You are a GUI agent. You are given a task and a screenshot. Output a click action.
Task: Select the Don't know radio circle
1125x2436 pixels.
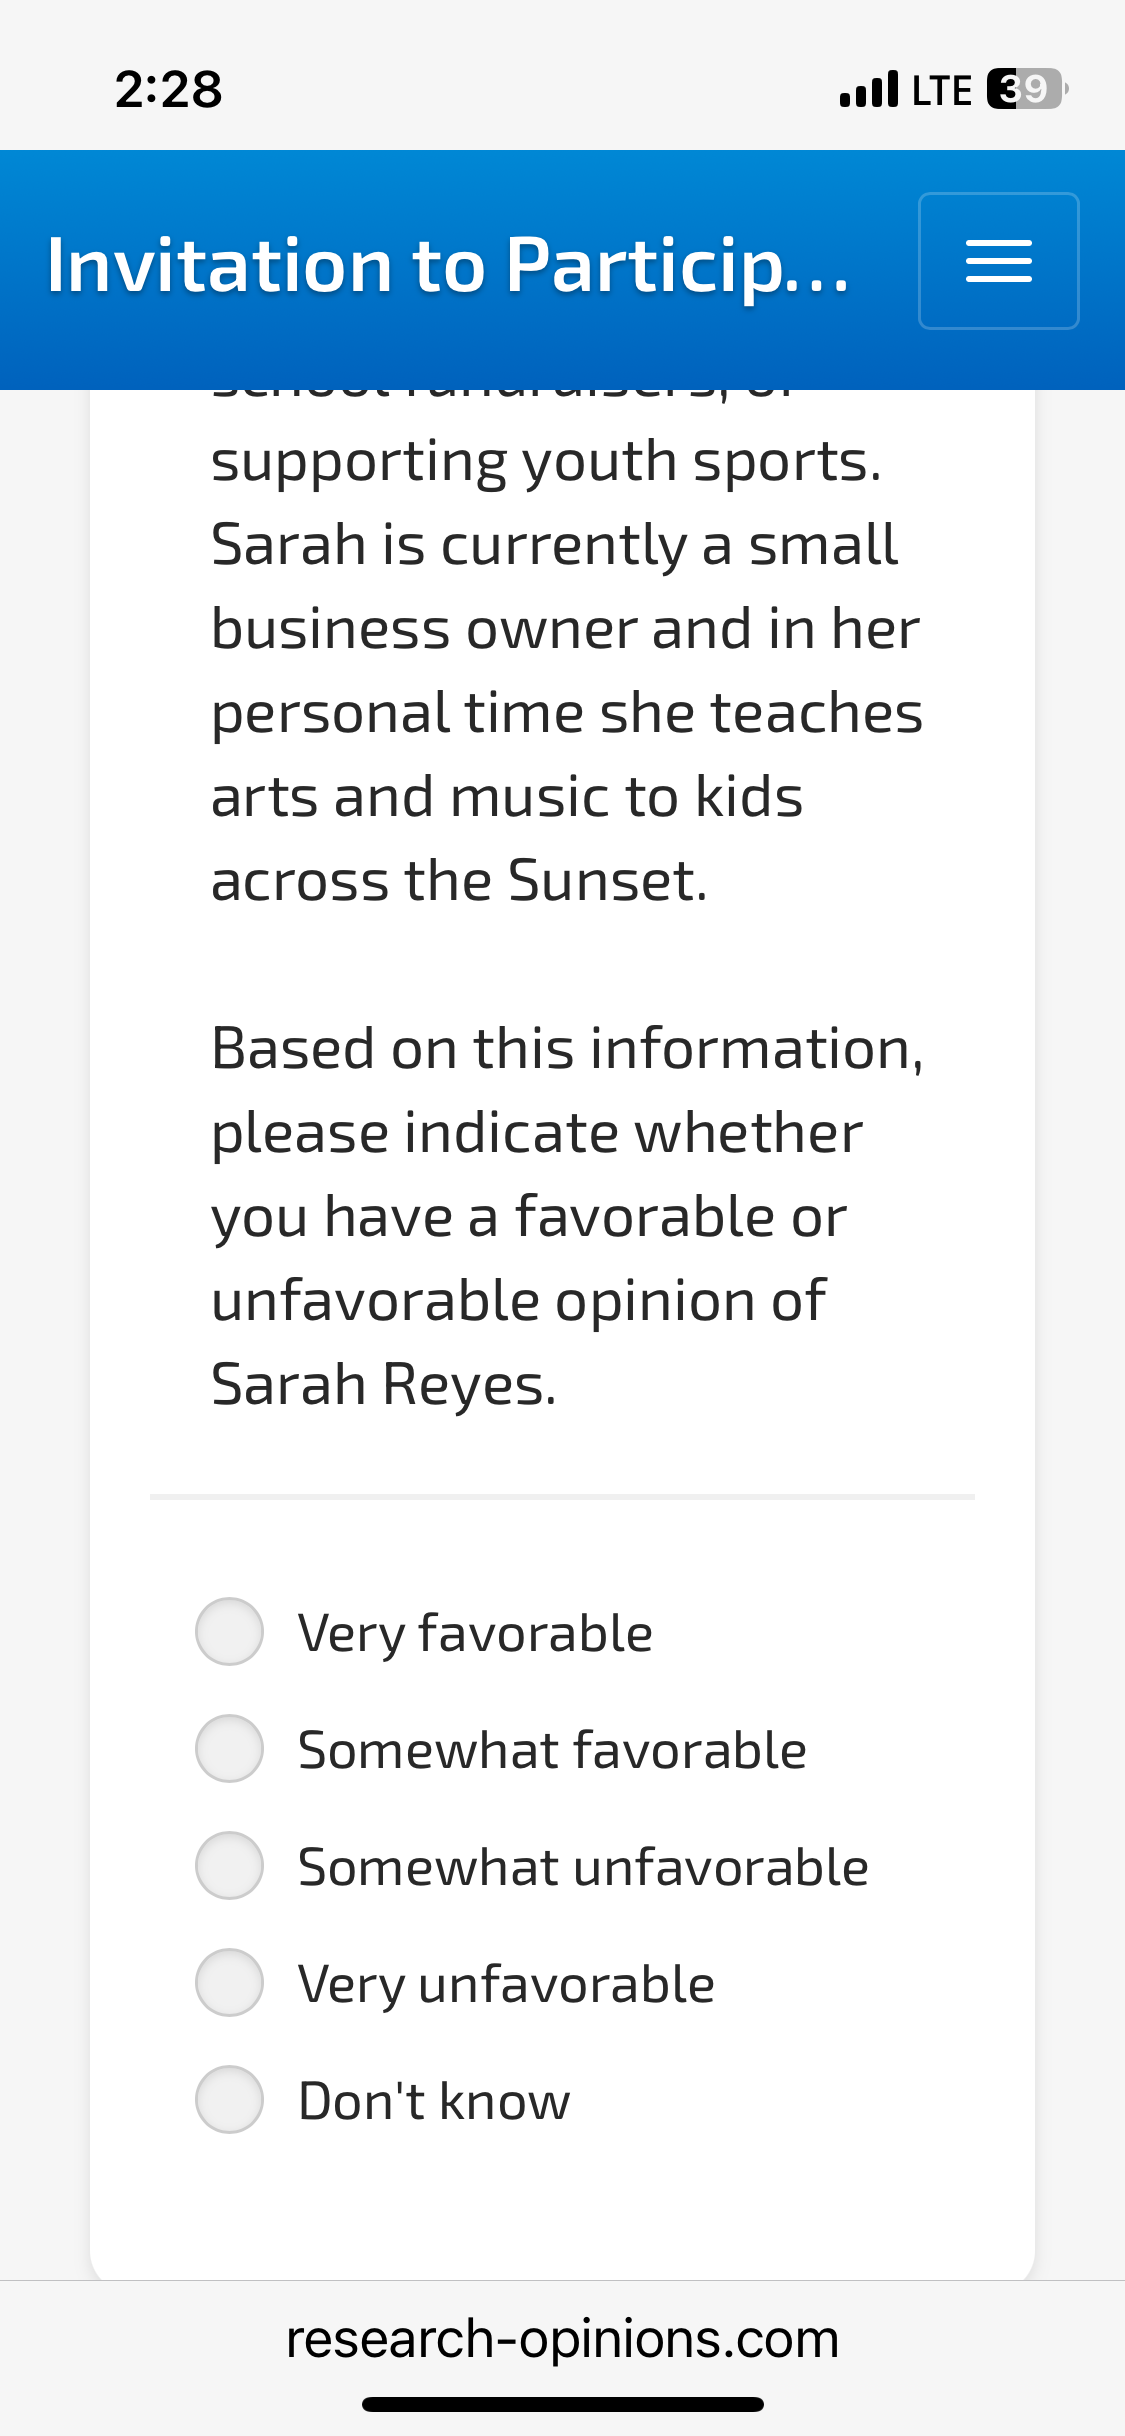[x=230, y=2100]
